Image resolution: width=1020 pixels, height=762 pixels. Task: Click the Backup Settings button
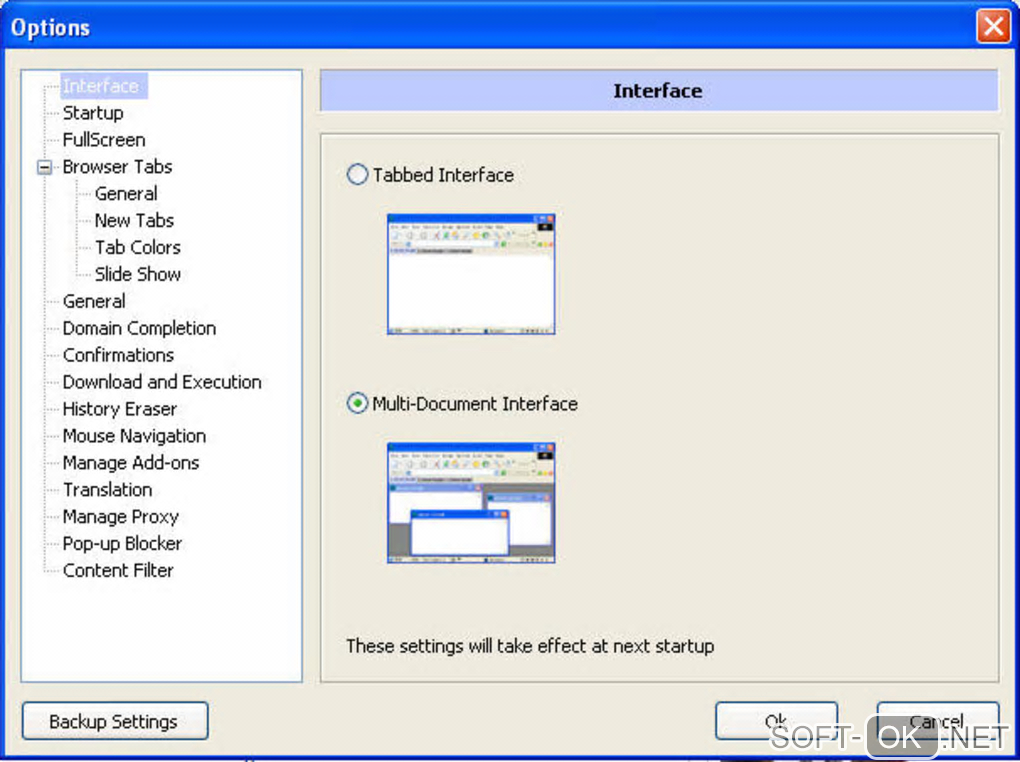(115, 721)
